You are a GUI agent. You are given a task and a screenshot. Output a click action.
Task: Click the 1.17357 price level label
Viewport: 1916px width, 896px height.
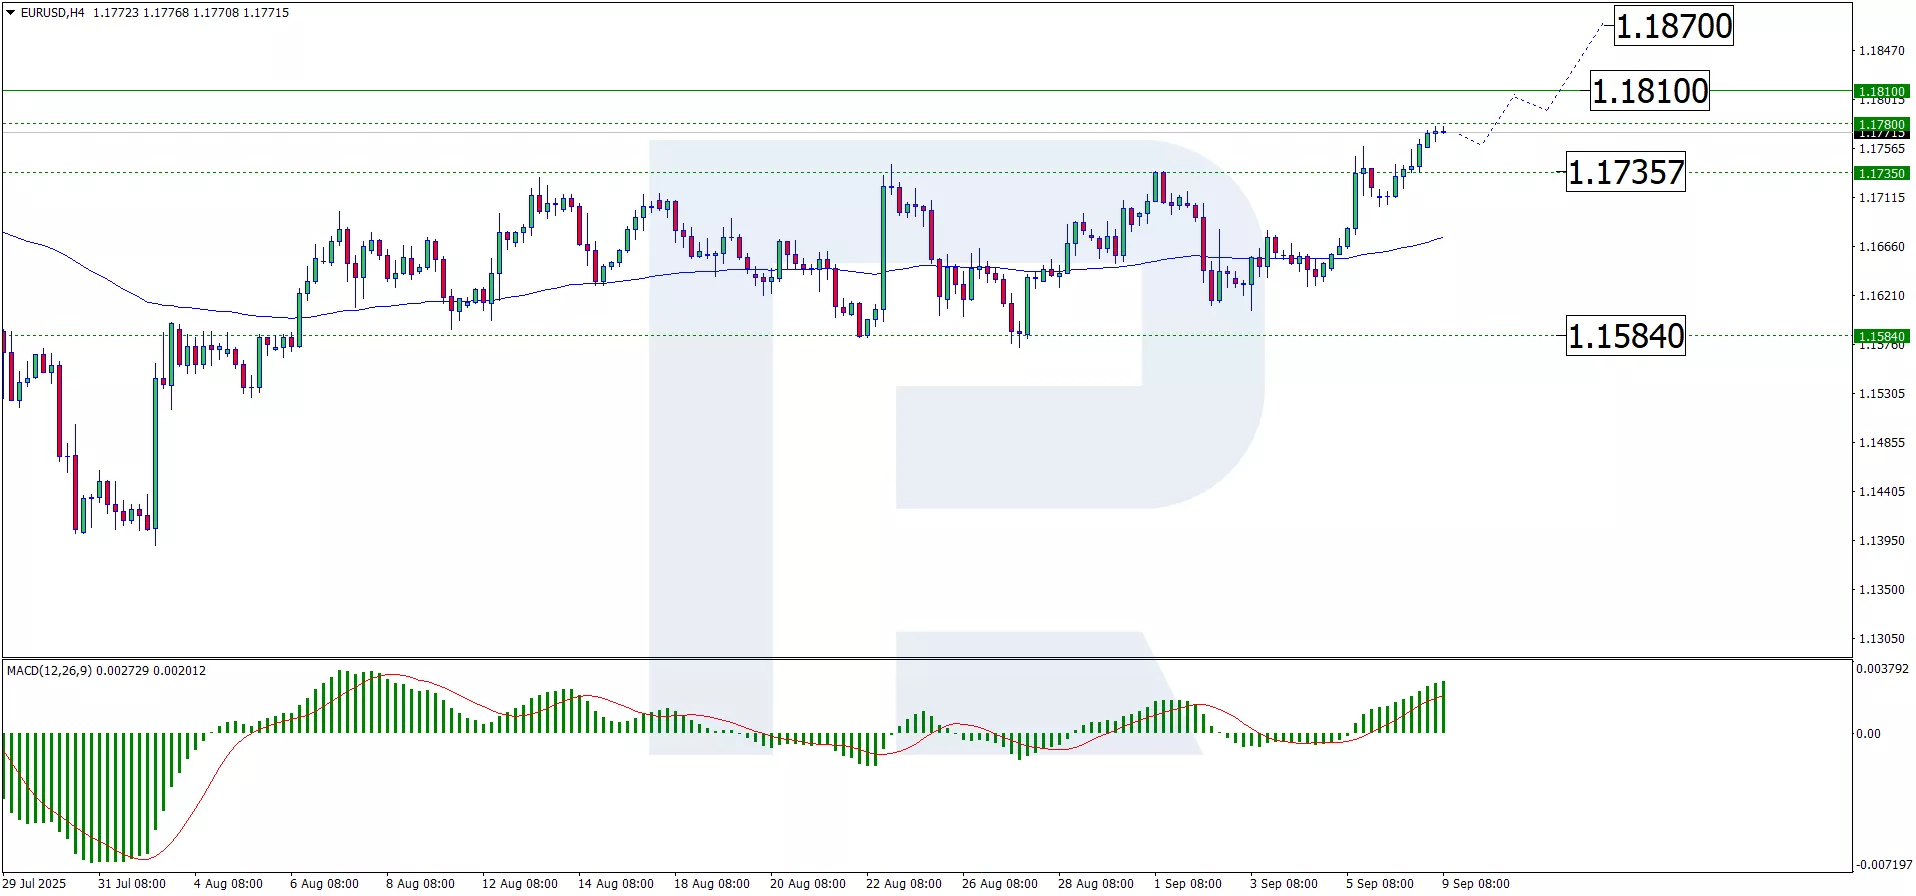tap(1626, 172)
